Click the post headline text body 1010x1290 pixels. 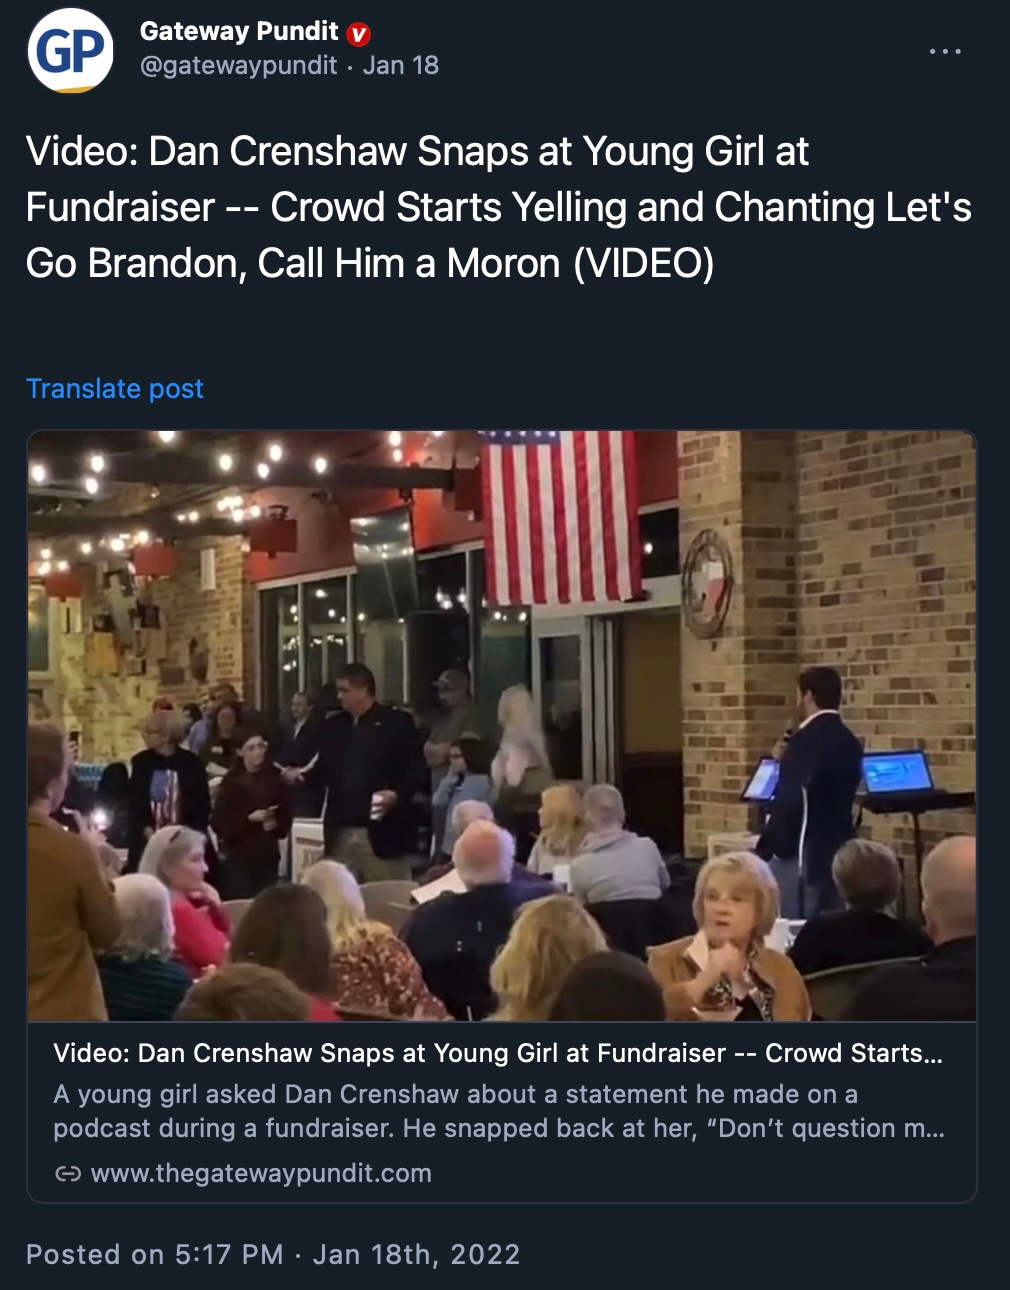[498, 208]
